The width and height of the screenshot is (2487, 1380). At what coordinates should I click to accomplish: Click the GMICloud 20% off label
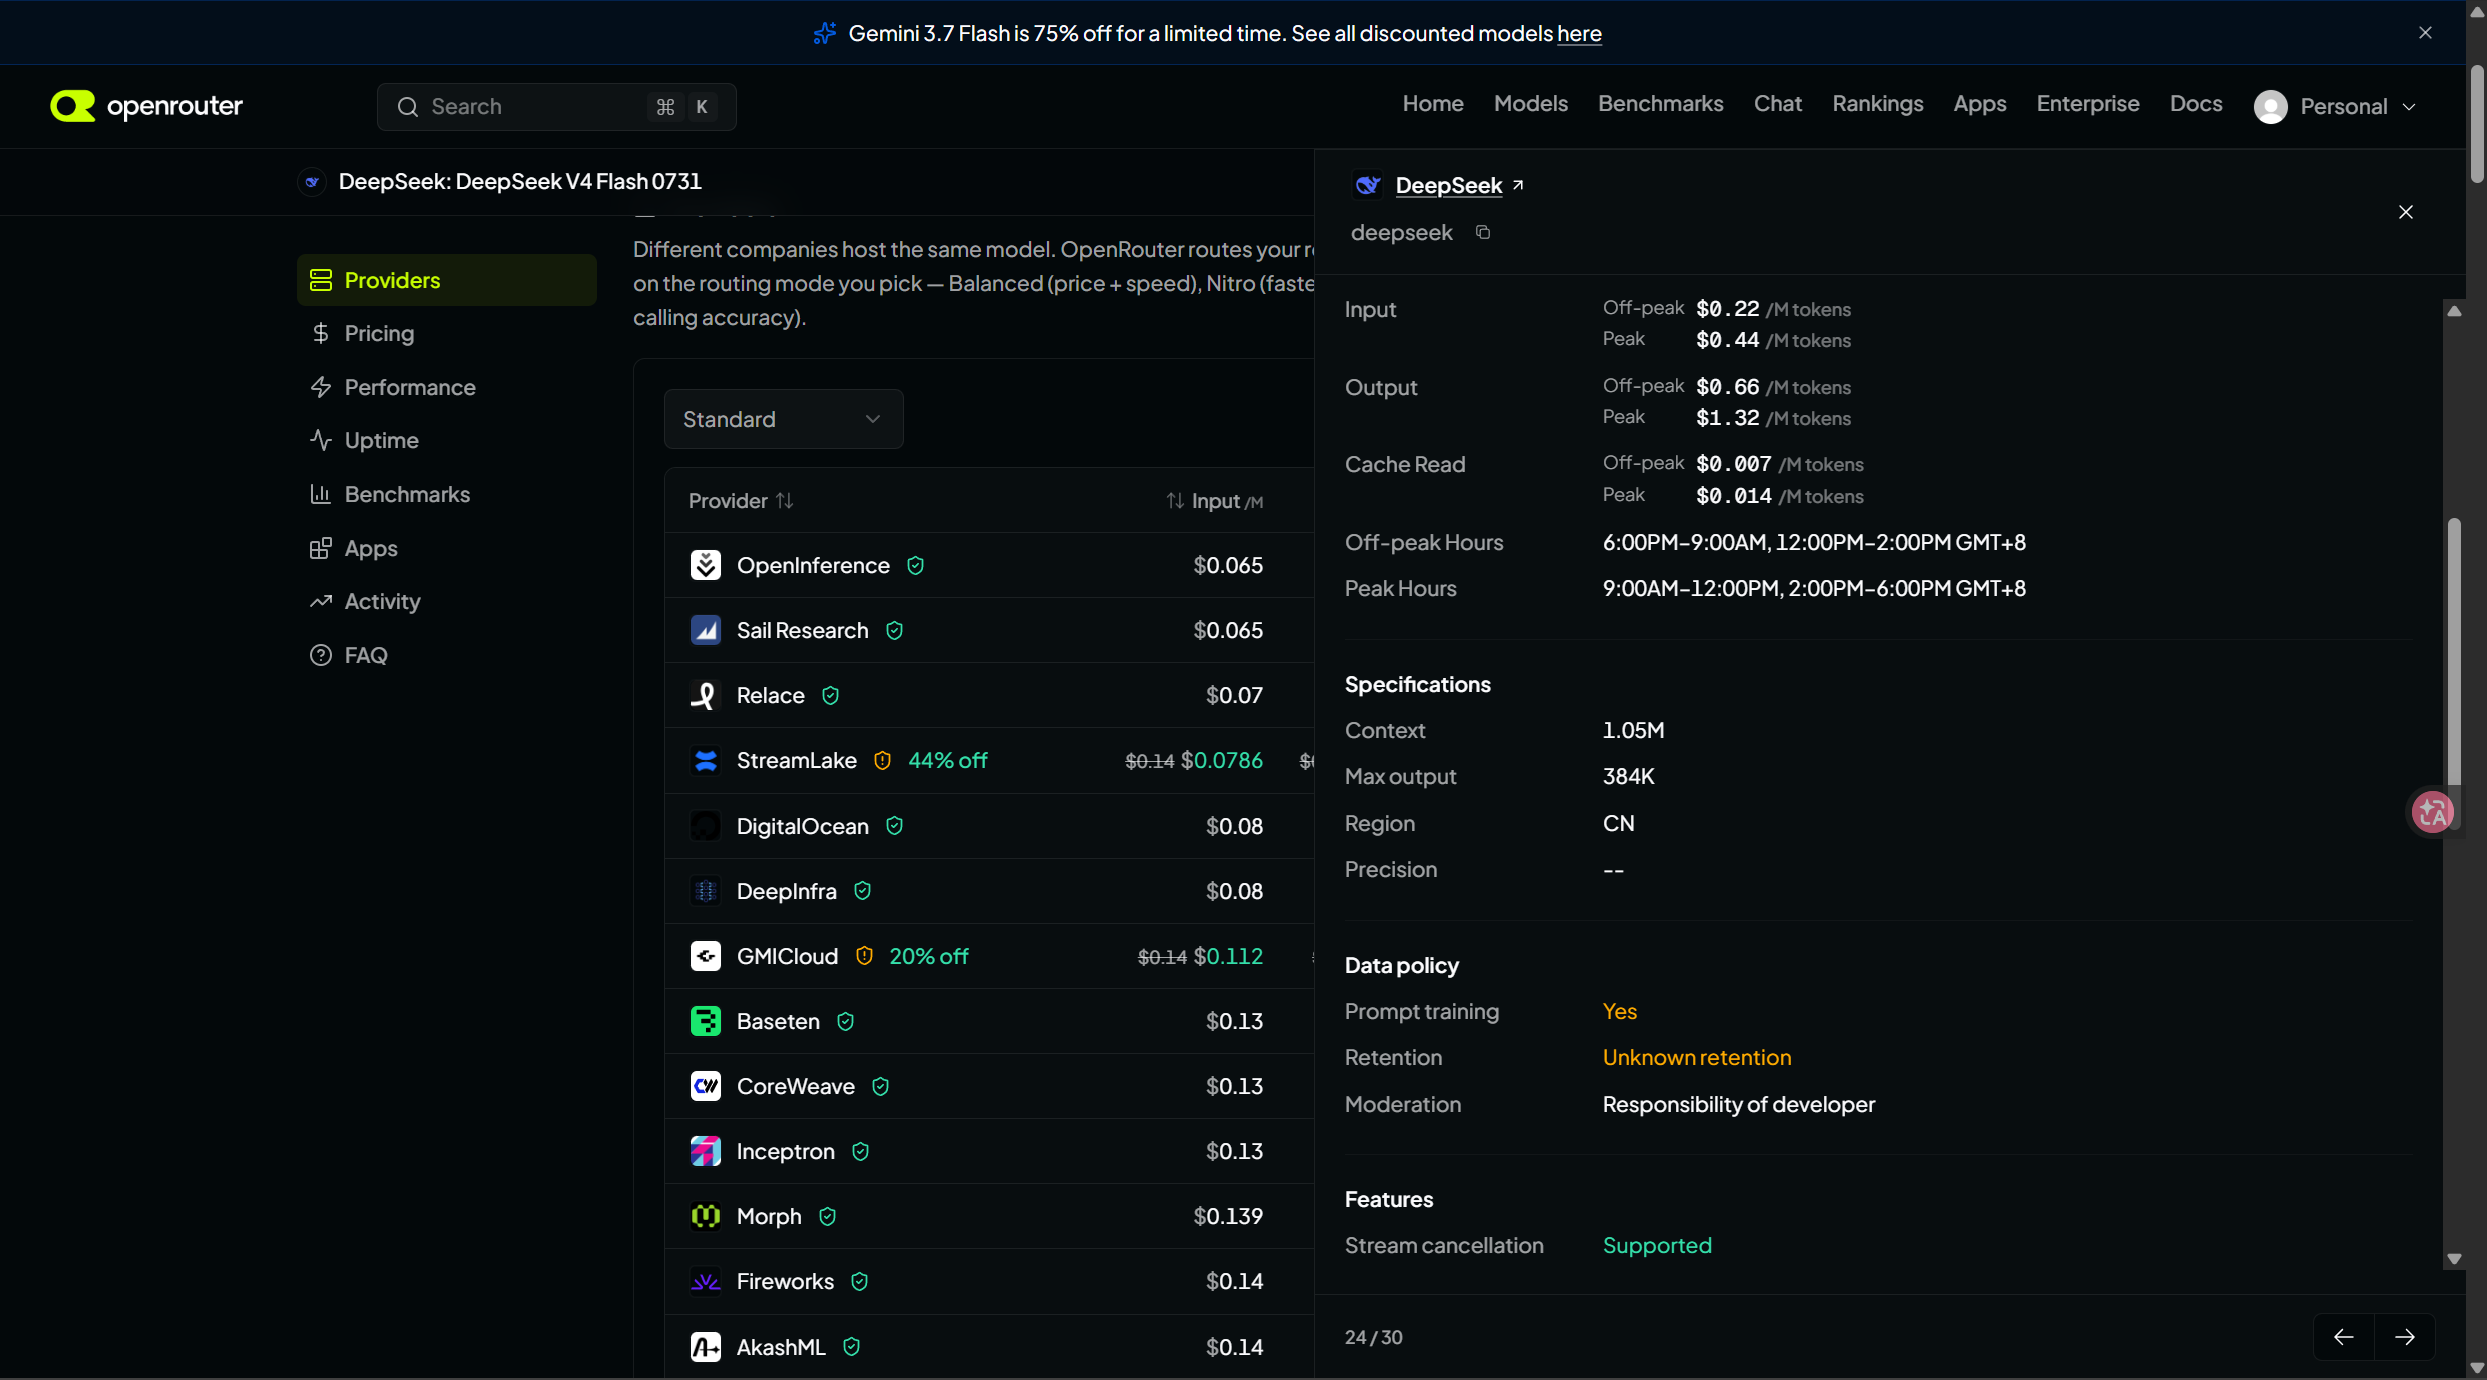[x=929, y=956]
